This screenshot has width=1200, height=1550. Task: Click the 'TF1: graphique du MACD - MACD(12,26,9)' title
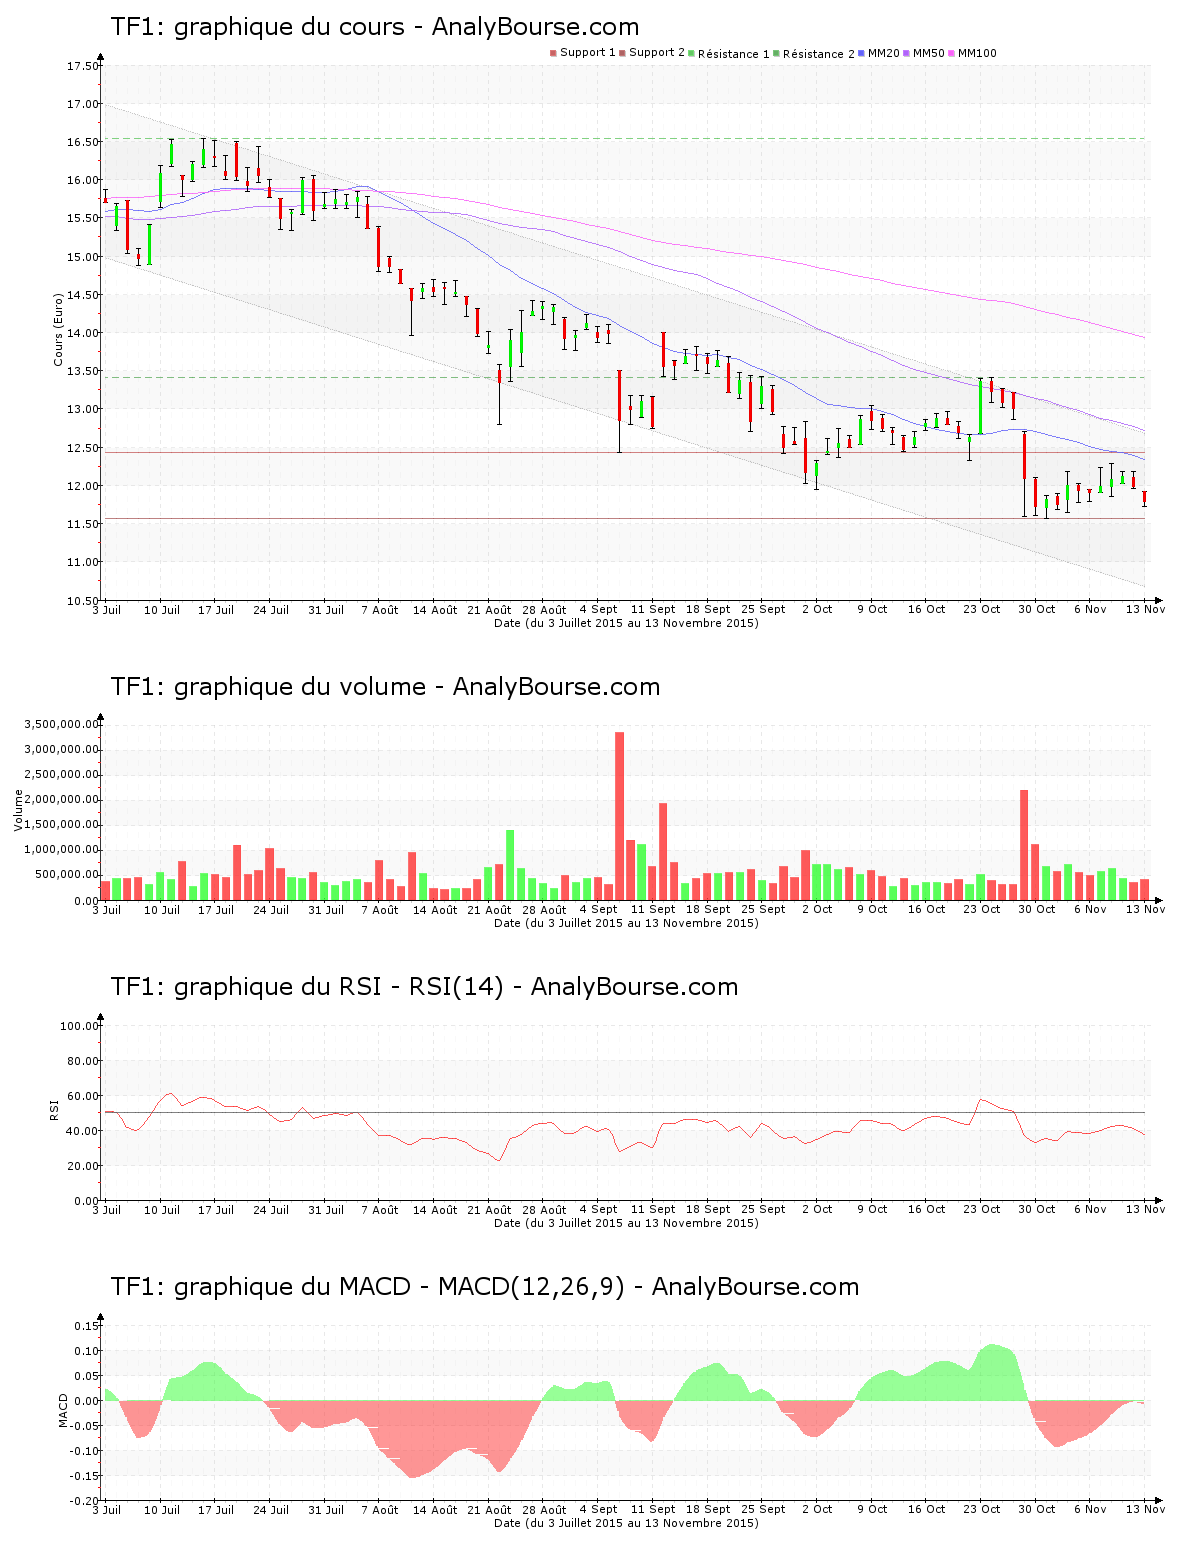(368, 1287)
